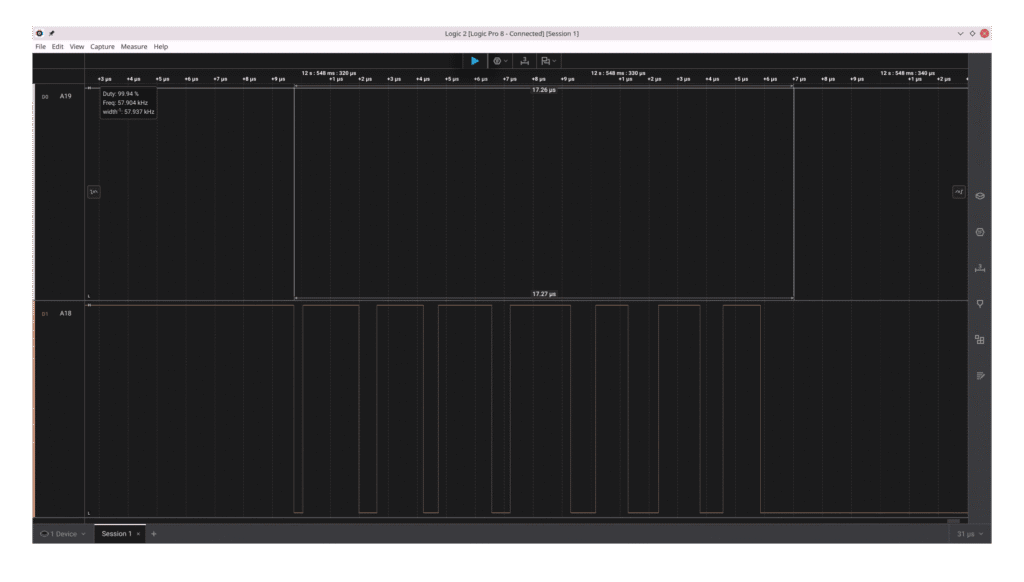The height and width of the screenshot is (582, 1024).
Task: Open the File menu
Action: tap(40, 47)
